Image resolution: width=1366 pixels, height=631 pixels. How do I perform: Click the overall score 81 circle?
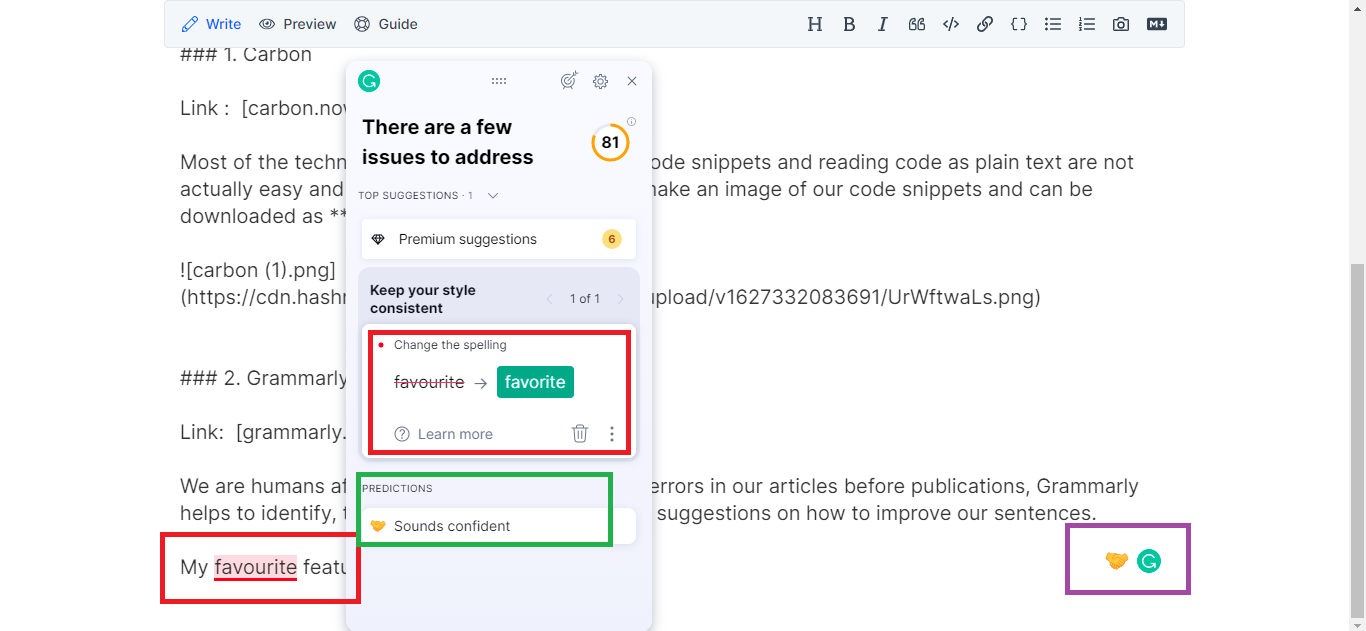click(610, 142)
